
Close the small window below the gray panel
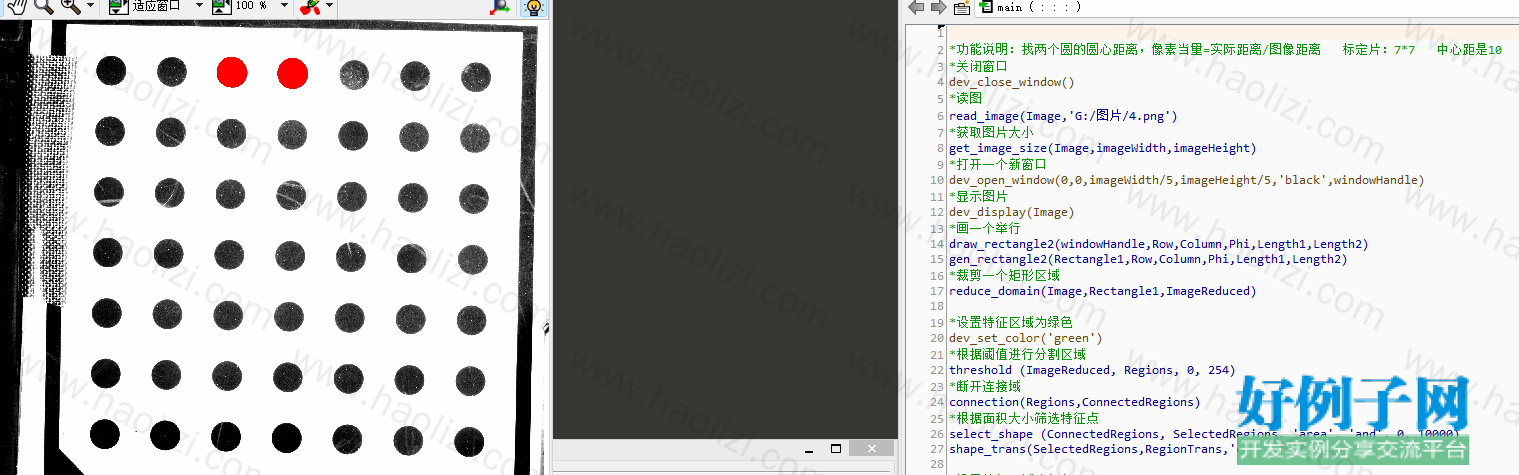point(871,447)
